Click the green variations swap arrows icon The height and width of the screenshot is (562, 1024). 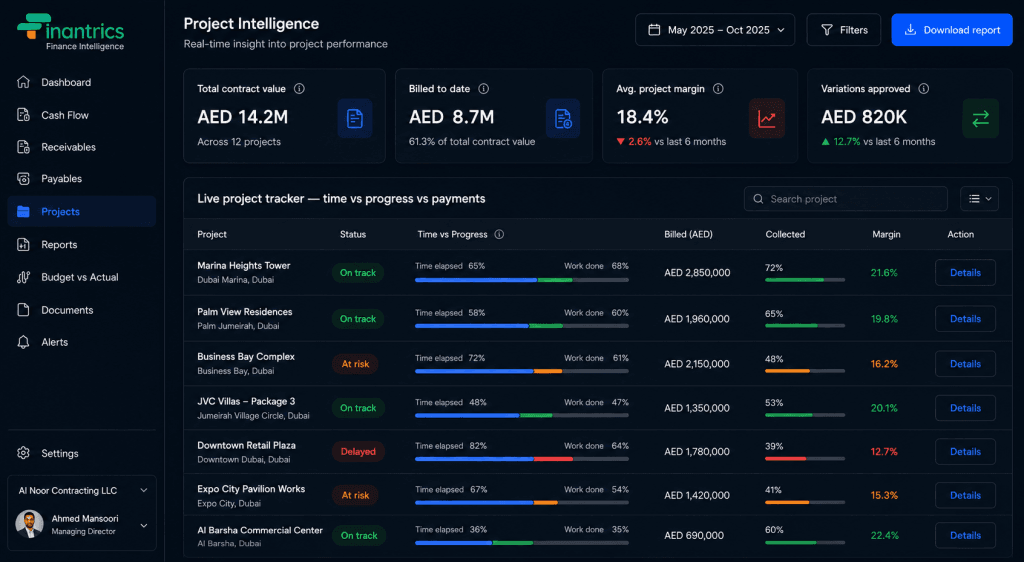pyautogui.click(x=980, y=119)
